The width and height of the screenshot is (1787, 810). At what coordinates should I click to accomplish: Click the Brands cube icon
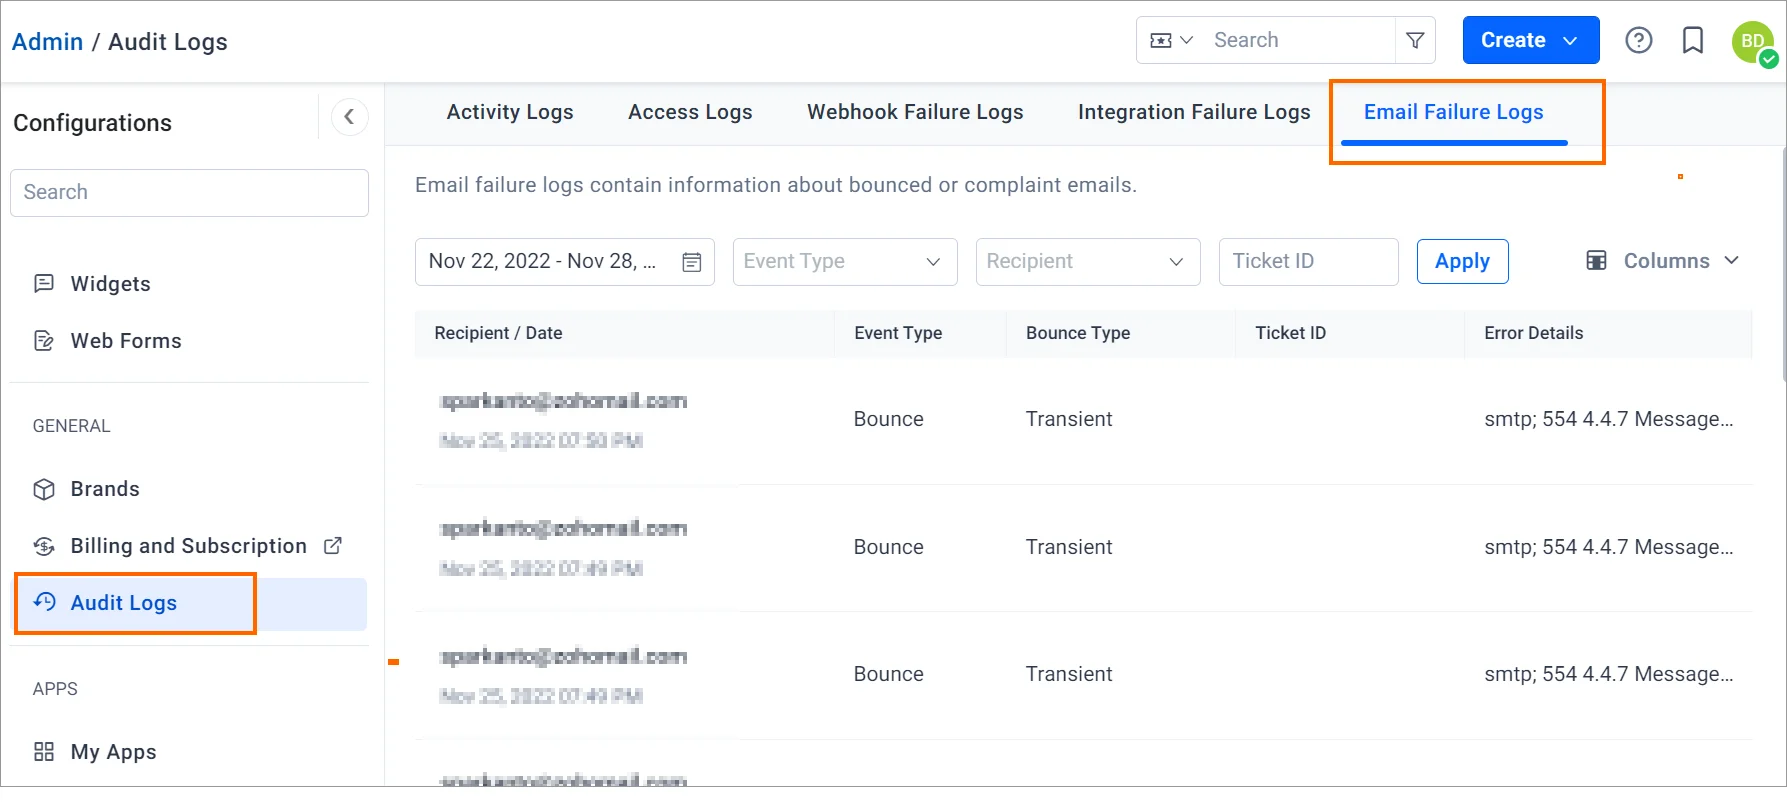pyautogui.click(x=44, y=489)
